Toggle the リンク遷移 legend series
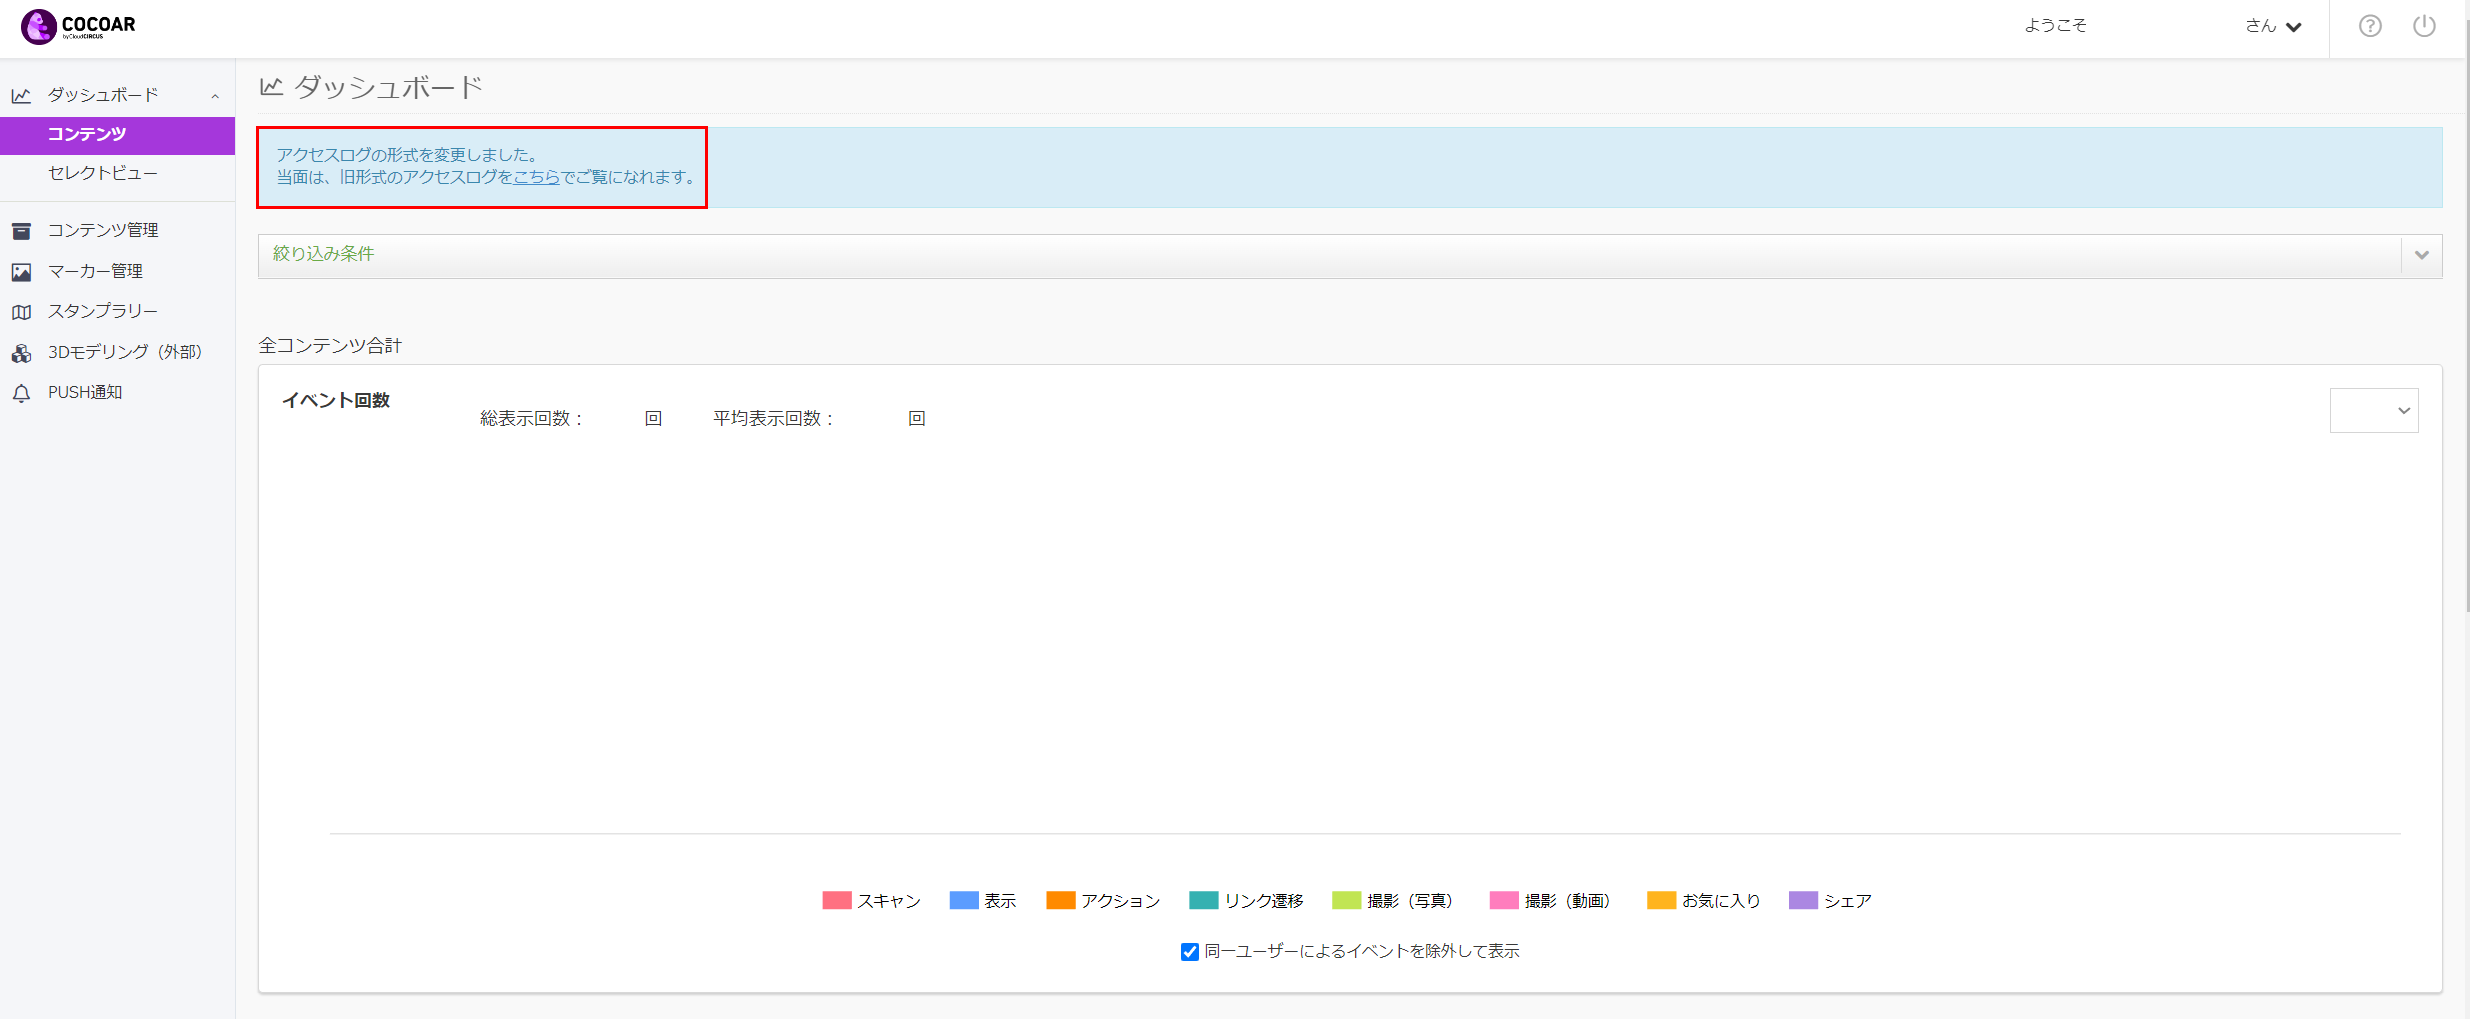The height and width of the screenshot is (1019, 2470). [1246, 901]
